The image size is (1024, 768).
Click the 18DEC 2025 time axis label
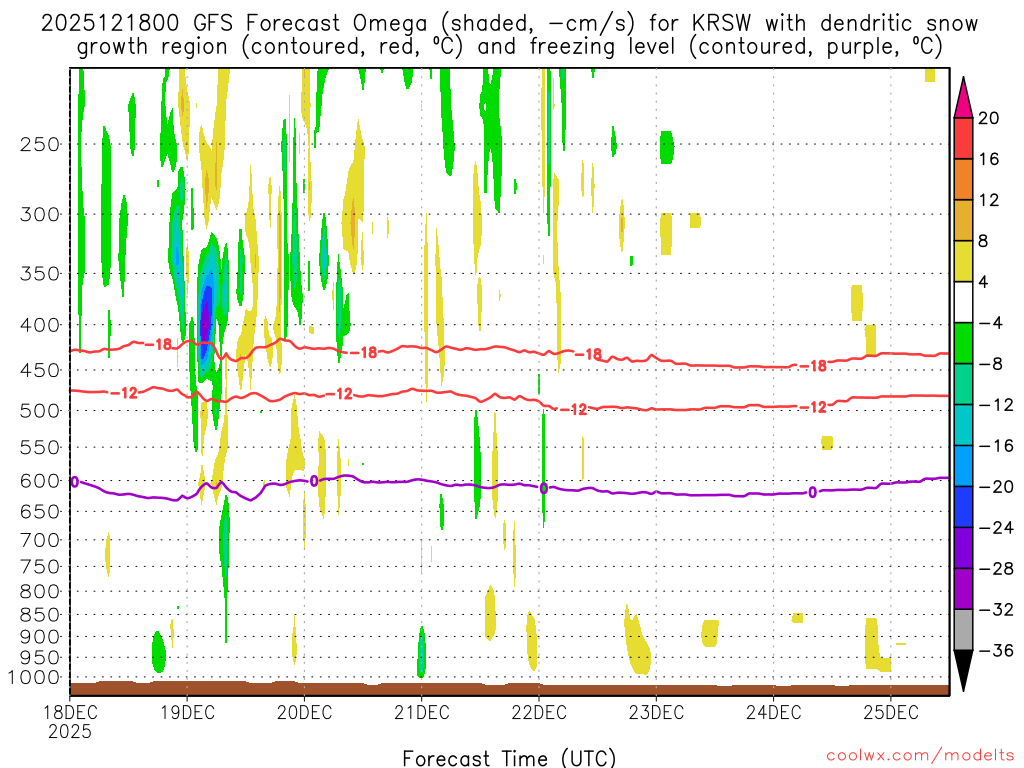[70, 722]
